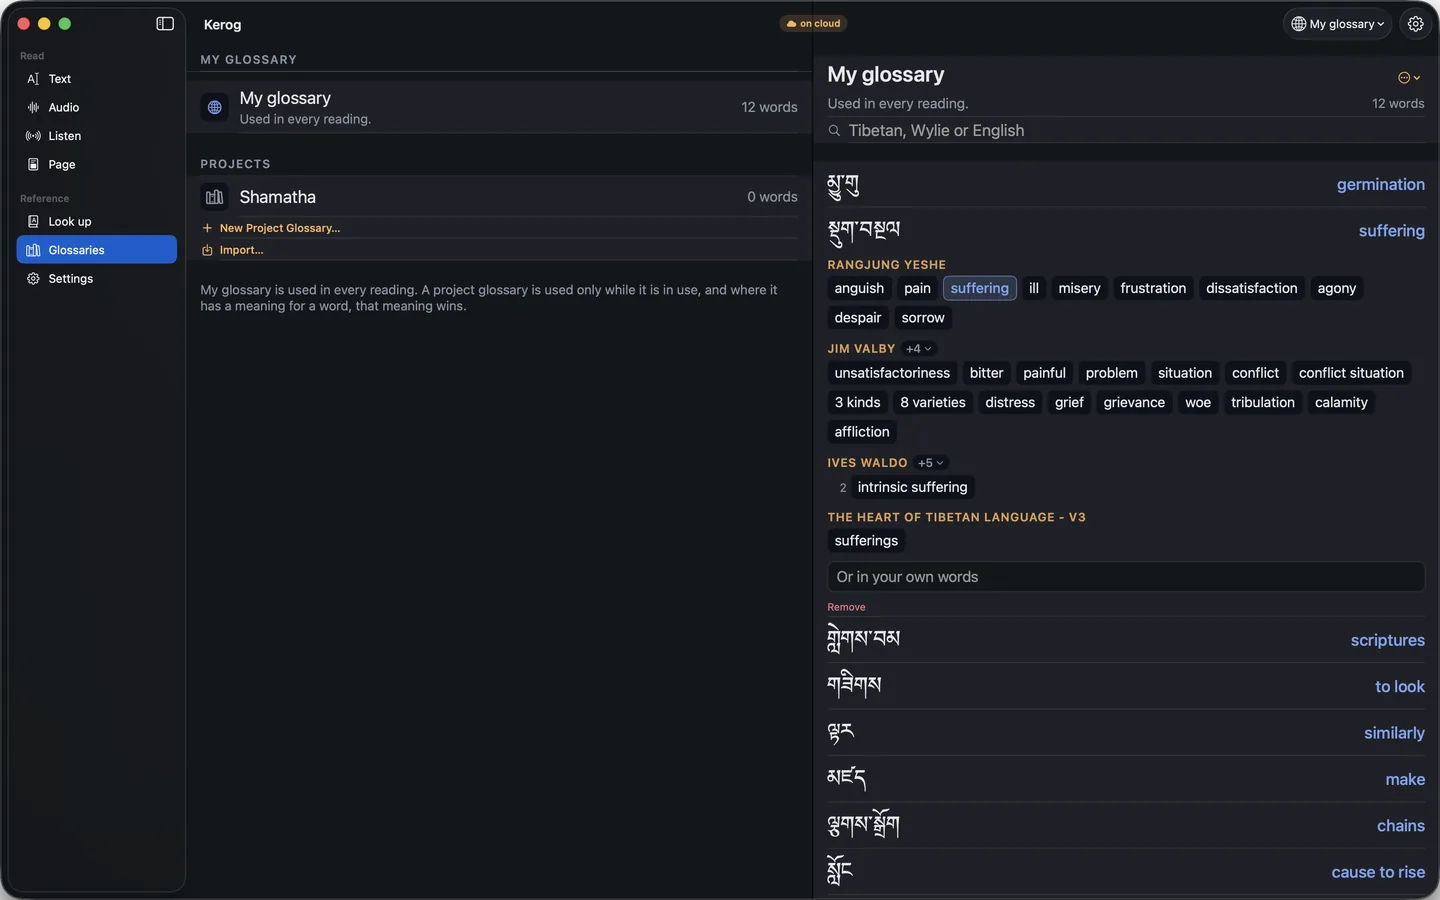This screenshot has height=900, width=1440.
Task: Open the 'similarly' glossary entry
Action: tap(1126, 733)
